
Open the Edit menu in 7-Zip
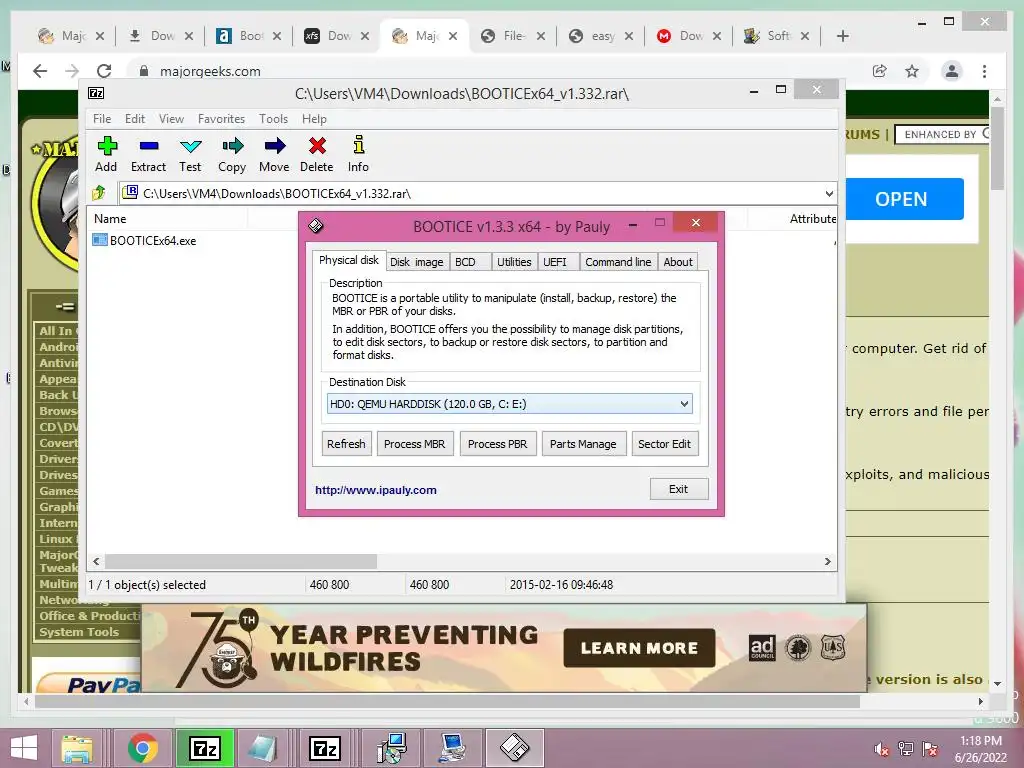[x=135, y=119]
